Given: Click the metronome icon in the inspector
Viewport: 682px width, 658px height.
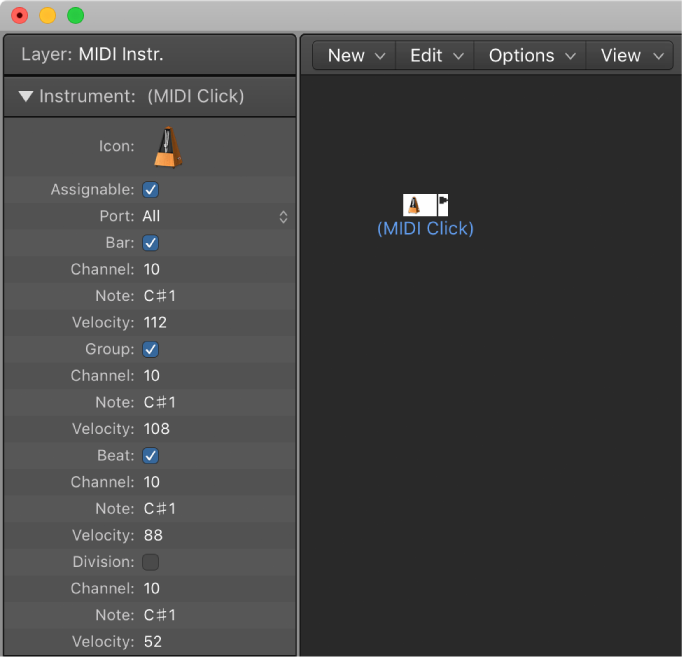Looking at the screenshot, I should tap(168, 147).
